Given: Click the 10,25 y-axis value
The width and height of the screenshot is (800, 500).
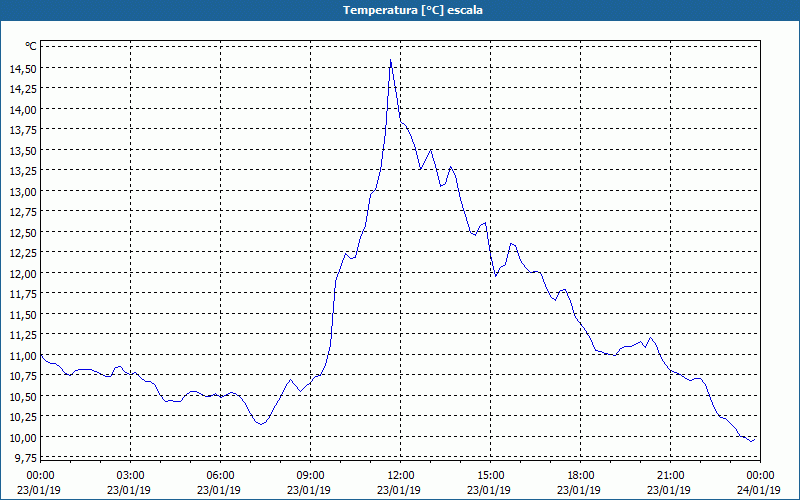Looking at the screenshot, I should click(x=23, y=417).
